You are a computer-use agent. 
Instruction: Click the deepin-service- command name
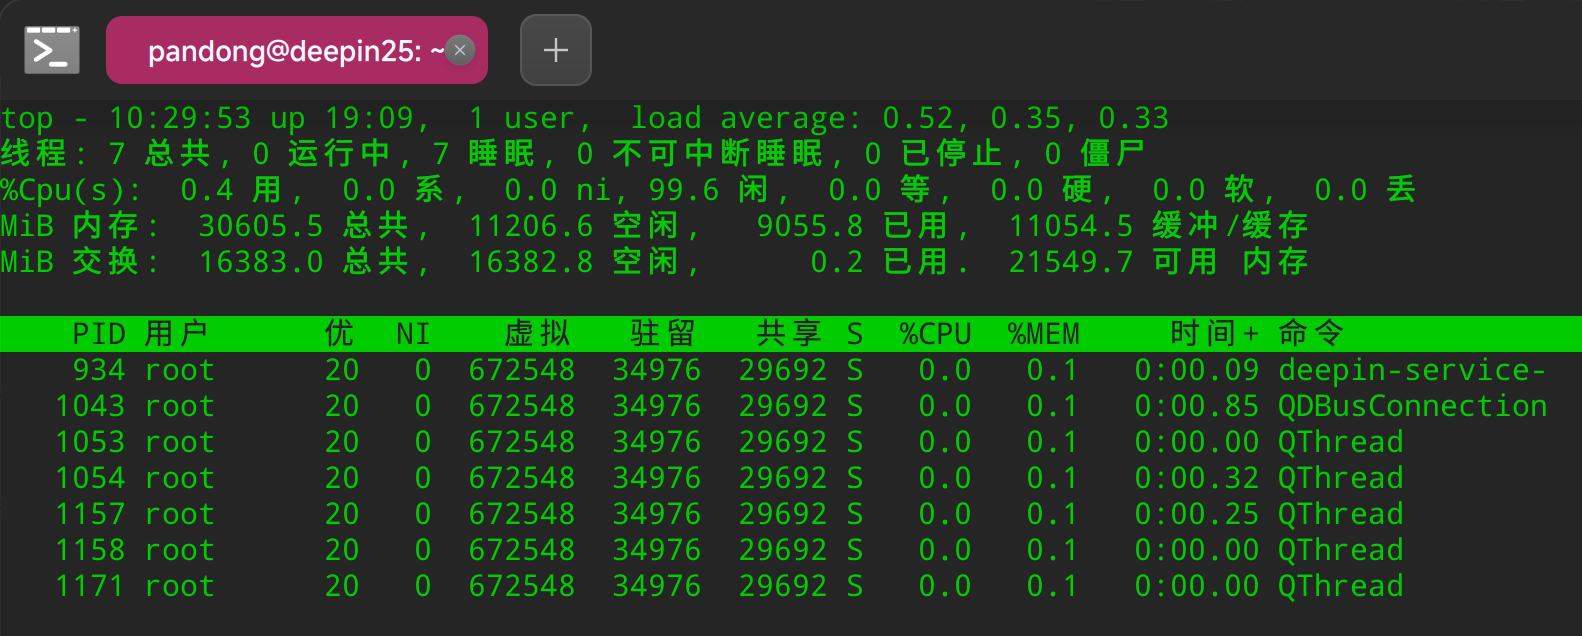[x=1412, y=370]
